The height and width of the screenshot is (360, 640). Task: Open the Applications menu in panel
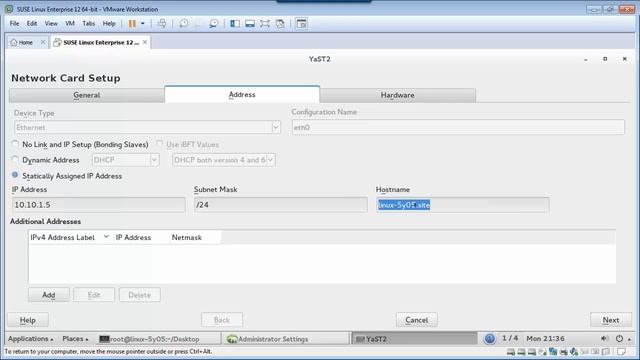click(x=31, y=339)
